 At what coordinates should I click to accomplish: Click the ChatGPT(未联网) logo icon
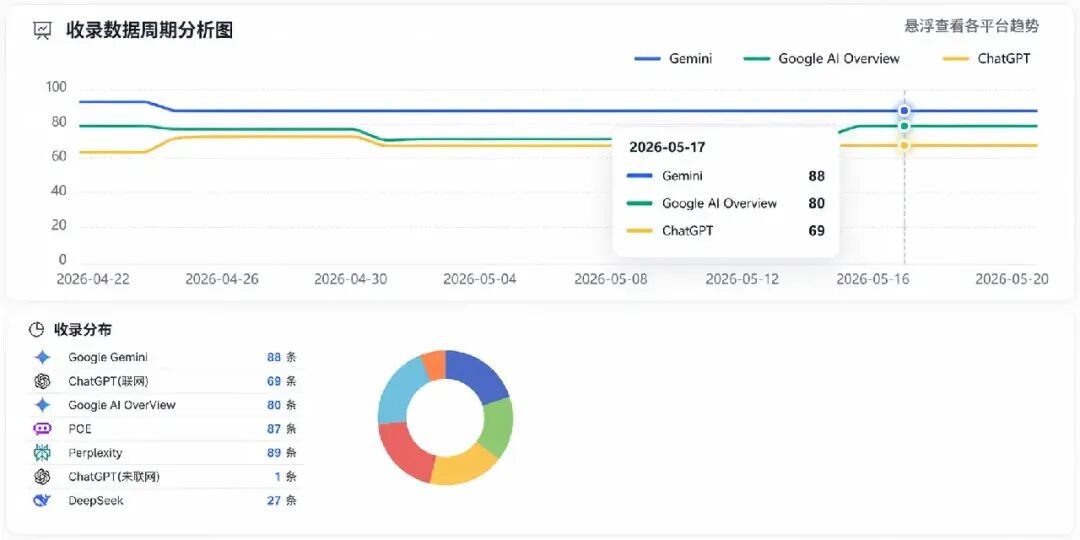42,476
